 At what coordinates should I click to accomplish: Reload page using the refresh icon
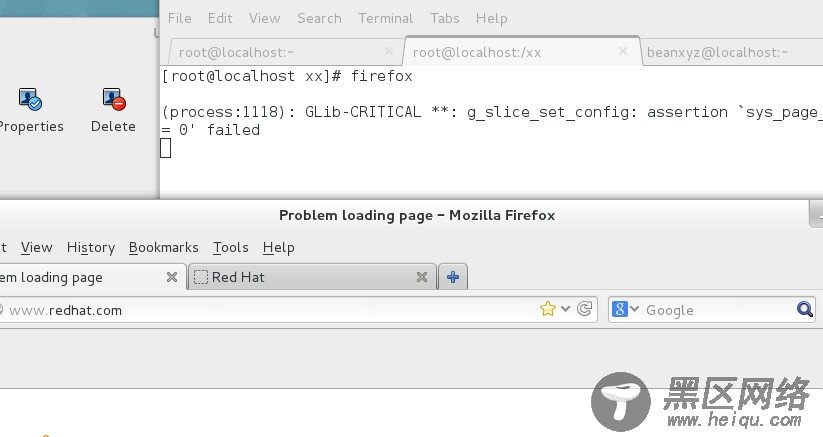[584, 308]
